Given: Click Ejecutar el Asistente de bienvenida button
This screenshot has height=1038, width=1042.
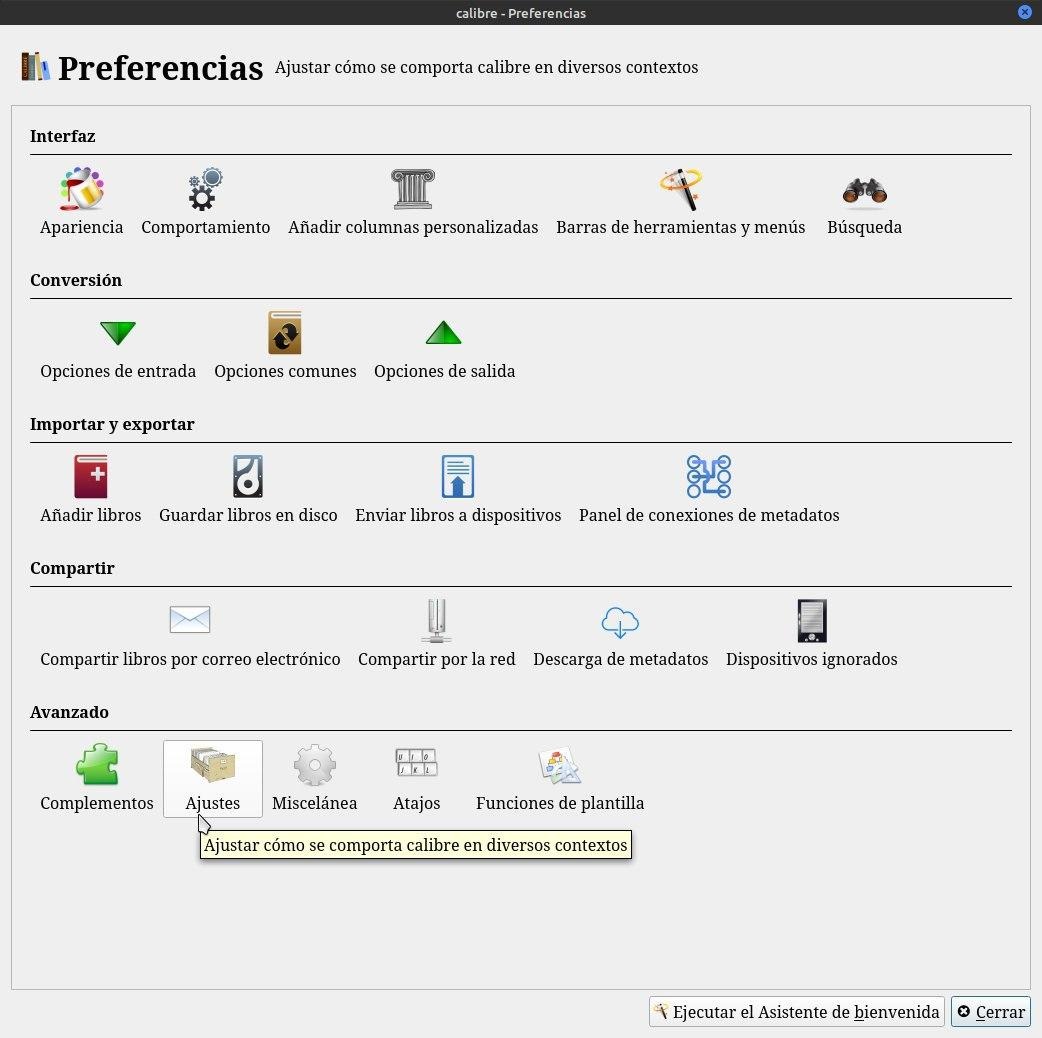Looking at the screenshot, I should click(x=796, y=1011).
